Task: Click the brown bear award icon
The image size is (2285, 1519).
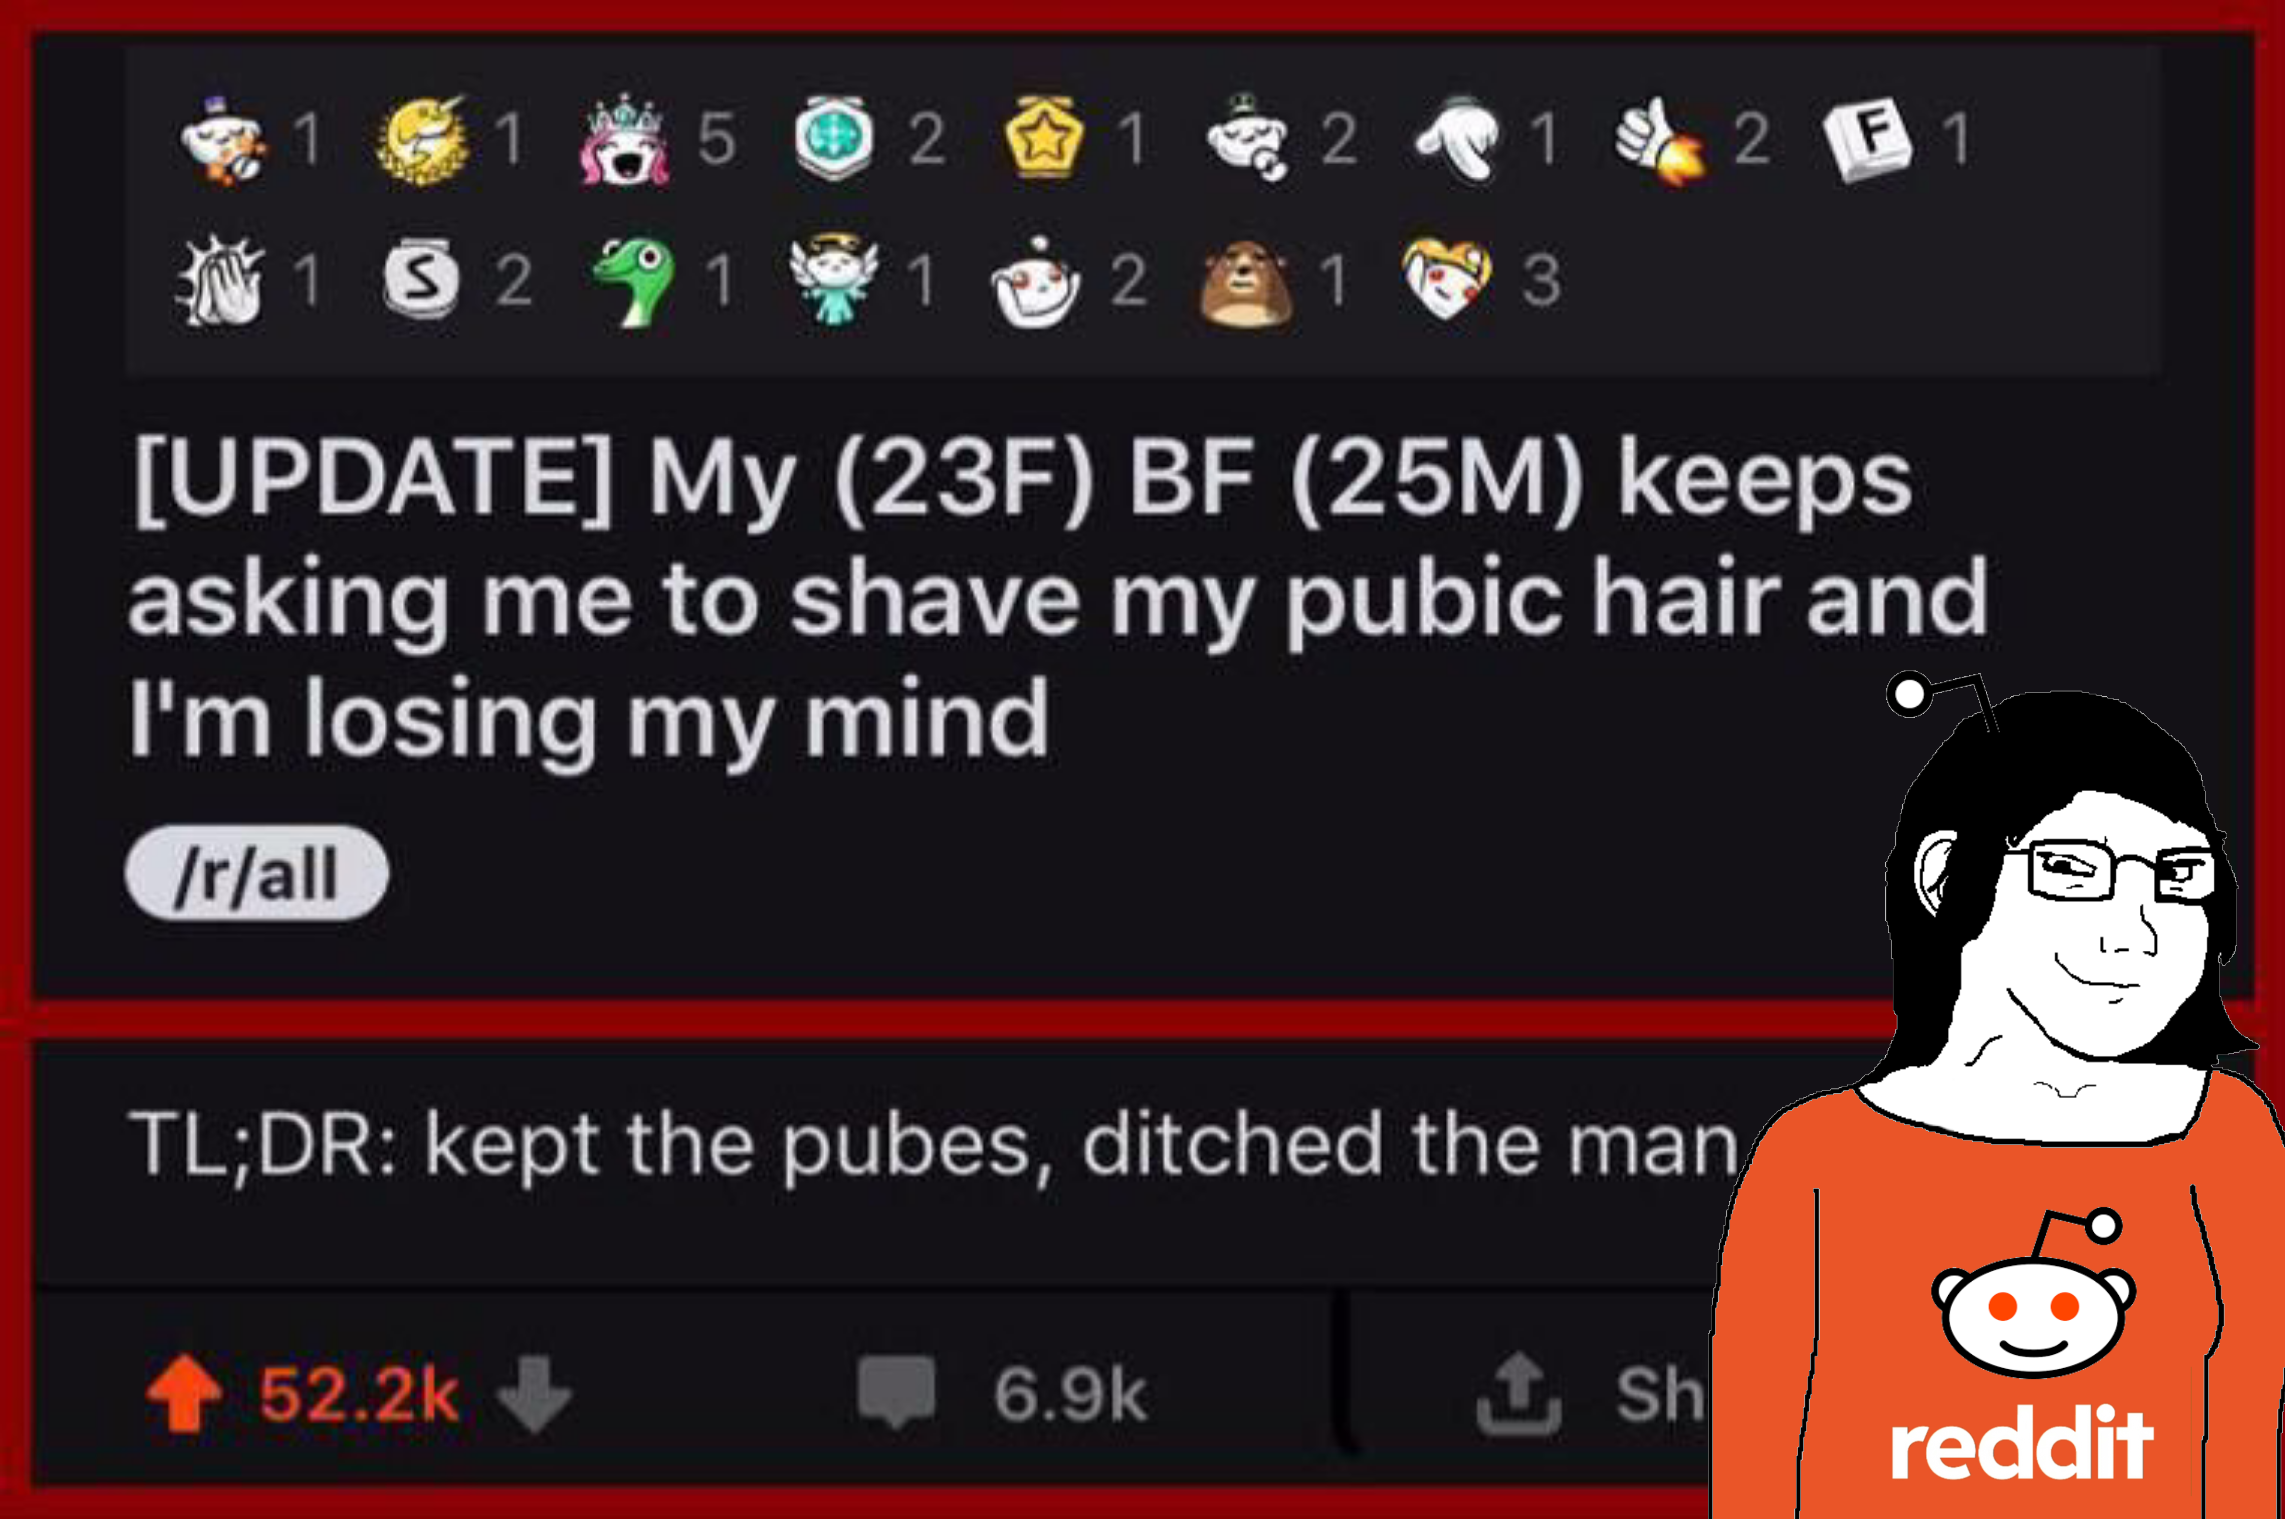Action: point(1246,283)
